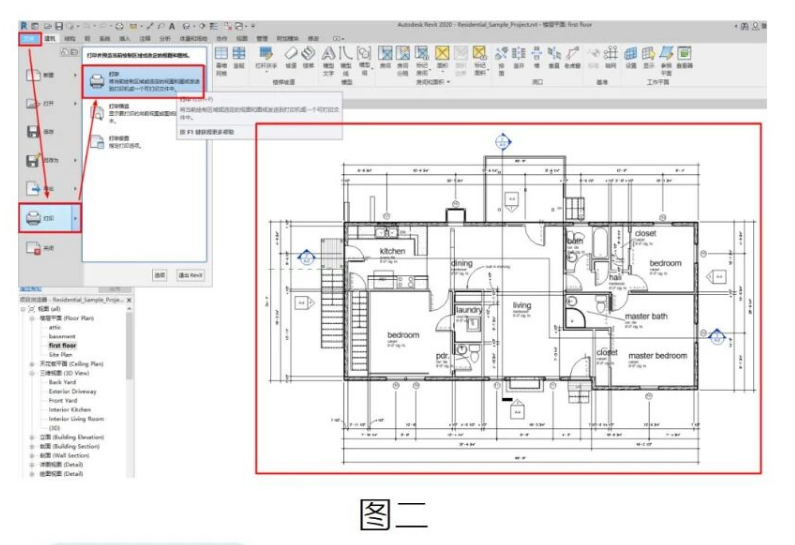This screenshot has height=545, width=795.
Task: Click the Set work plane icon
Action: [631, 57]
